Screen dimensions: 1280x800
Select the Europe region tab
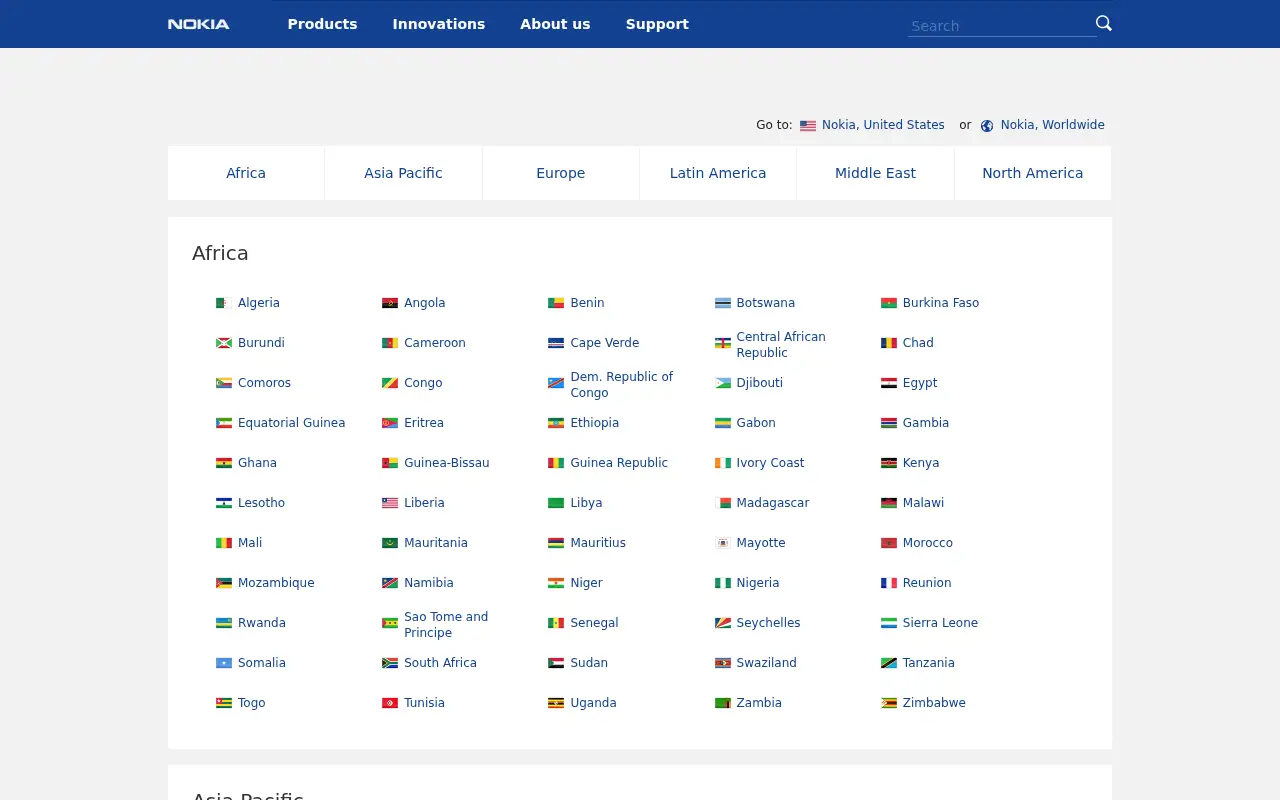[561, 173]
